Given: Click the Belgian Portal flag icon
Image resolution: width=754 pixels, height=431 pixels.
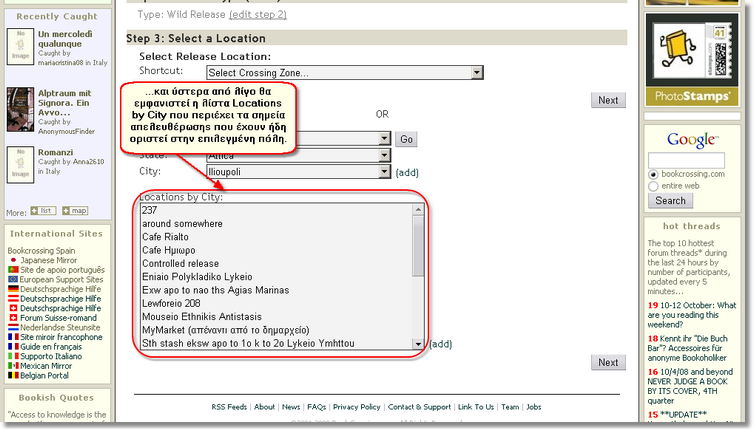Looking at the screenshot, I should [x=12, y=376].
